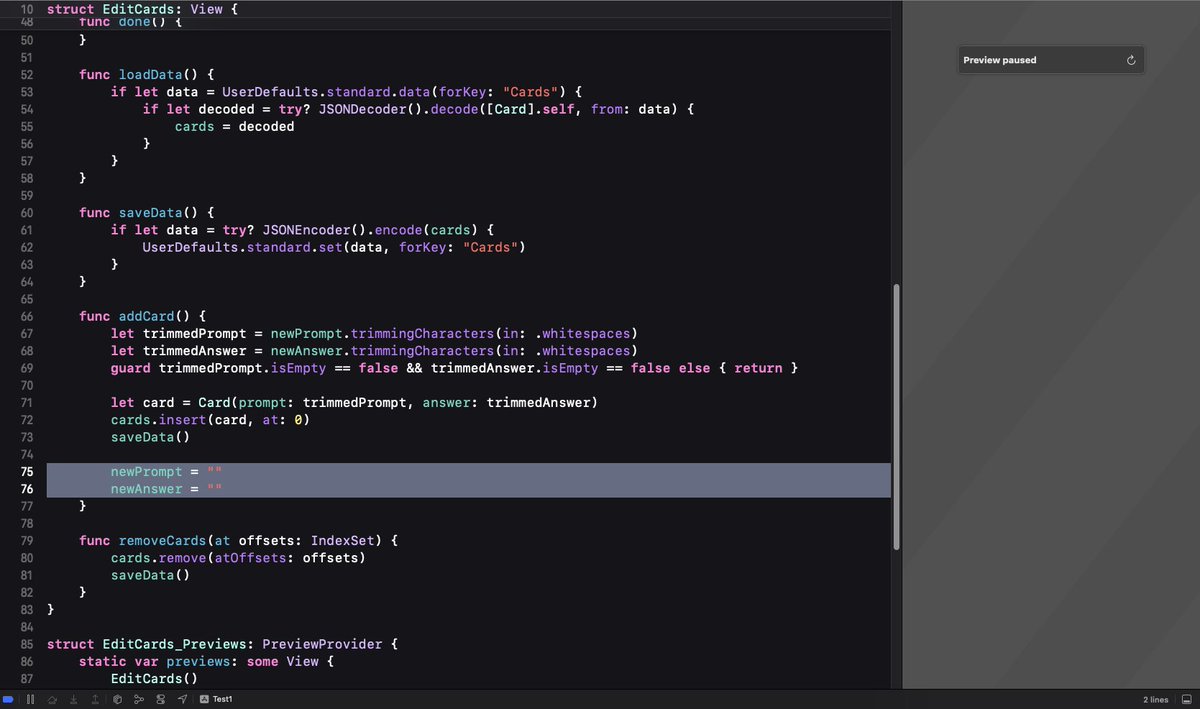Click 'static var previews' on line 86
This screenshot has width=1200, height=709.
click(155, 661)
